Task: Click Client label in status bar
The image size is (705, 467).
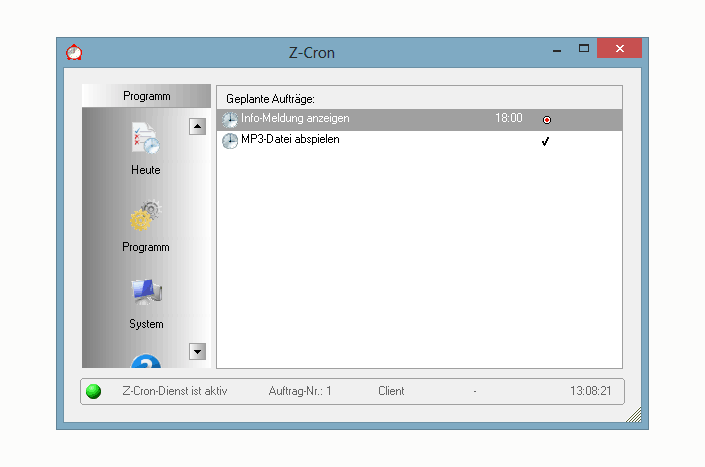Action: 391,391
